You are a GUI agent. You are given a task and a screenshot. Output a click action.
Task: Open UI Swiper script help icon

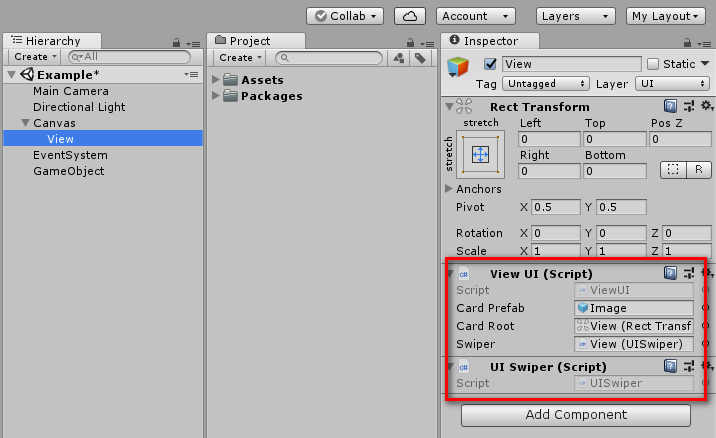tap(670, 366)
